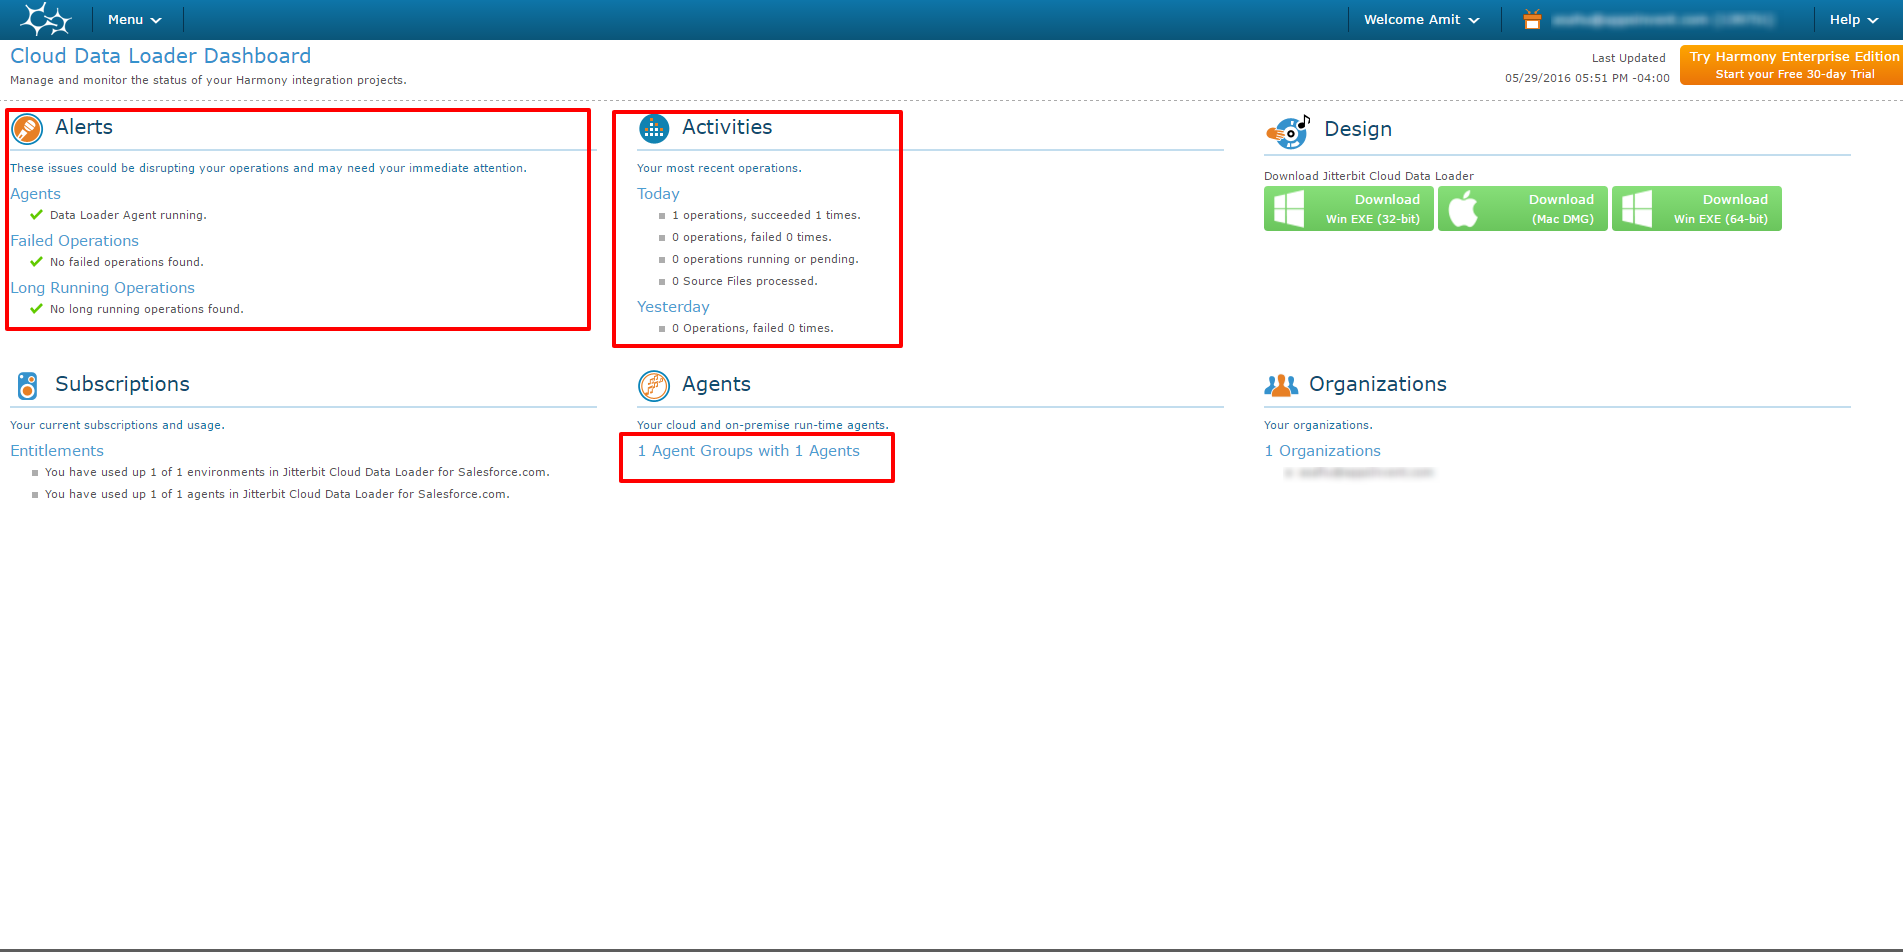
Task: Click the Agents section icon
Action: tap(654, 385)
